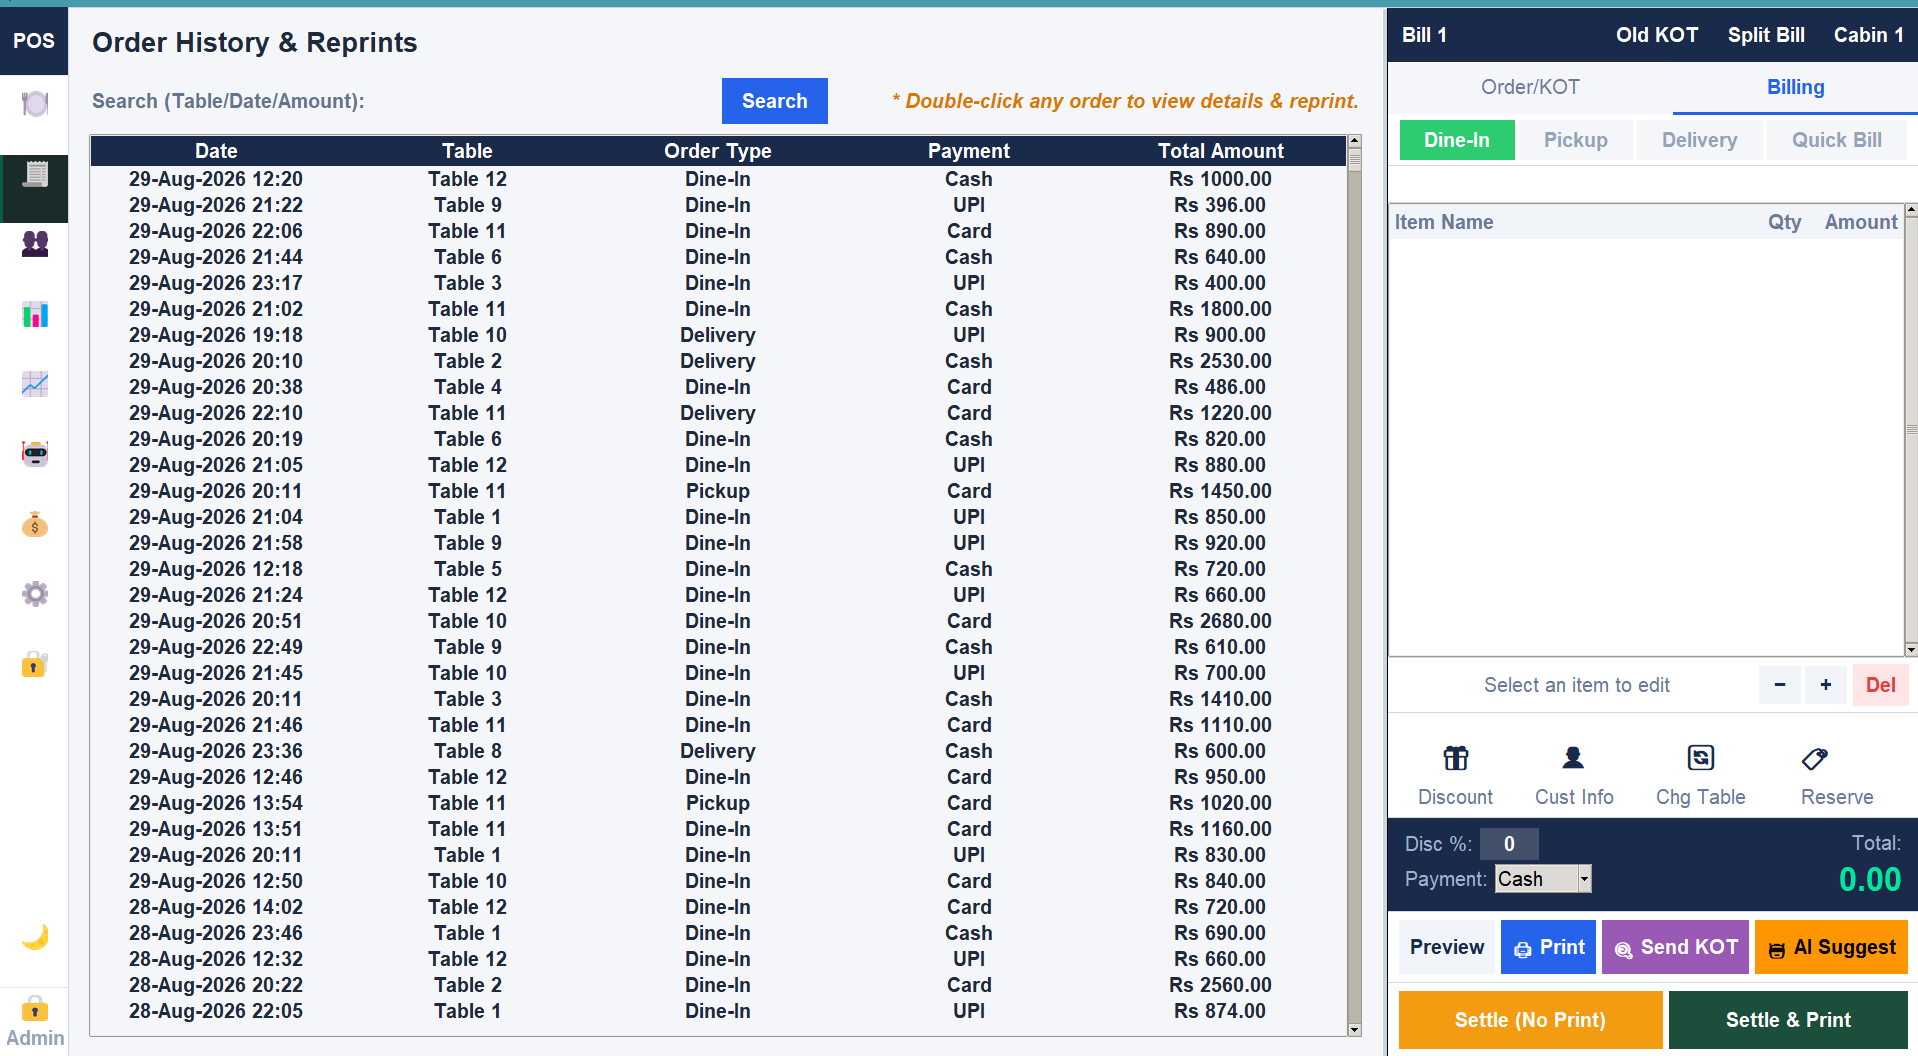The height and width of the screenshot is (1056, 1918).
Task: Click the plus quantity button
Action: 1826,685
